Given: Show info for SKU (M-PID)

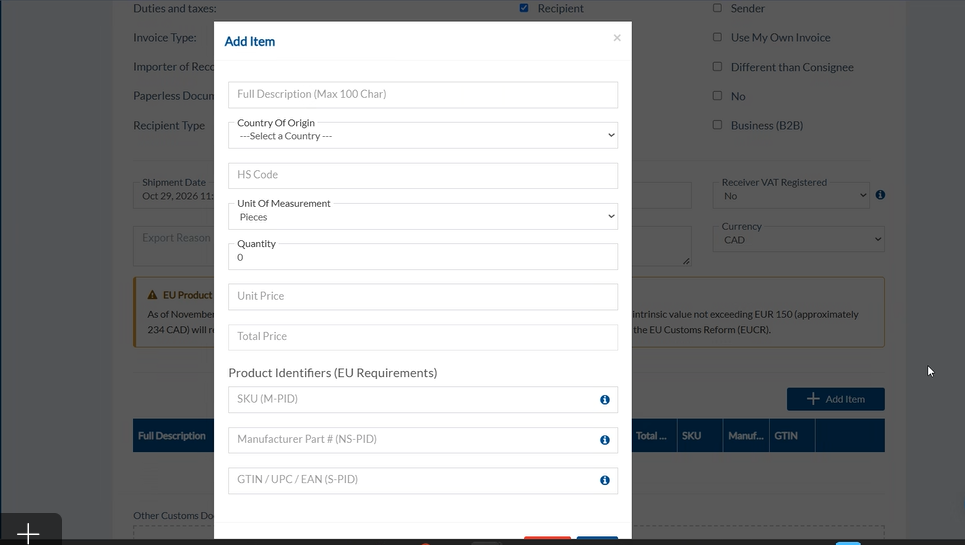Looking at the screenshot, I should point(605,400).
